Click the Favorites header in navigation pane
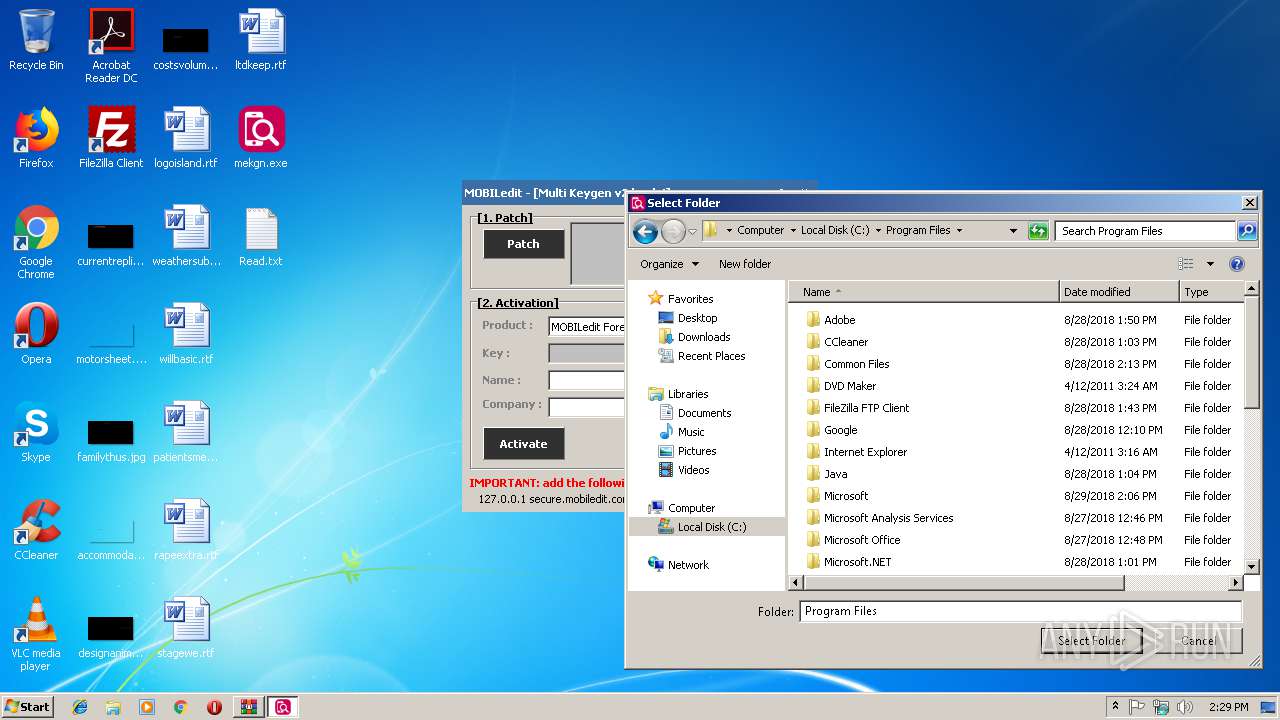1280x720 pixels. (x=681, y=299)
